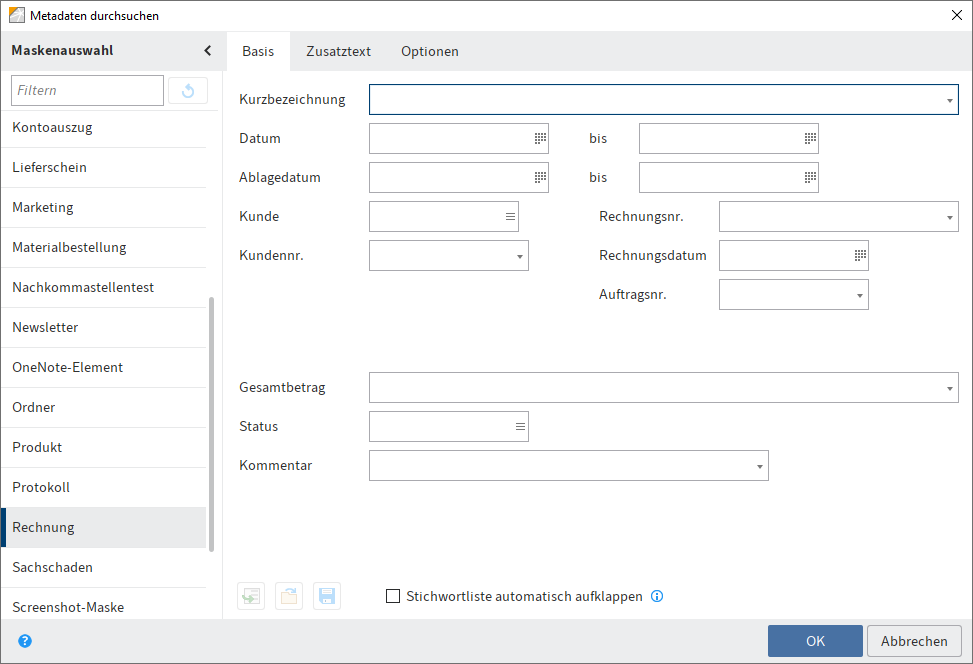Viewport: 973px width, 664px height.
Task: Open keyword list icon in Status field
Action: click(x=520, y=426)
